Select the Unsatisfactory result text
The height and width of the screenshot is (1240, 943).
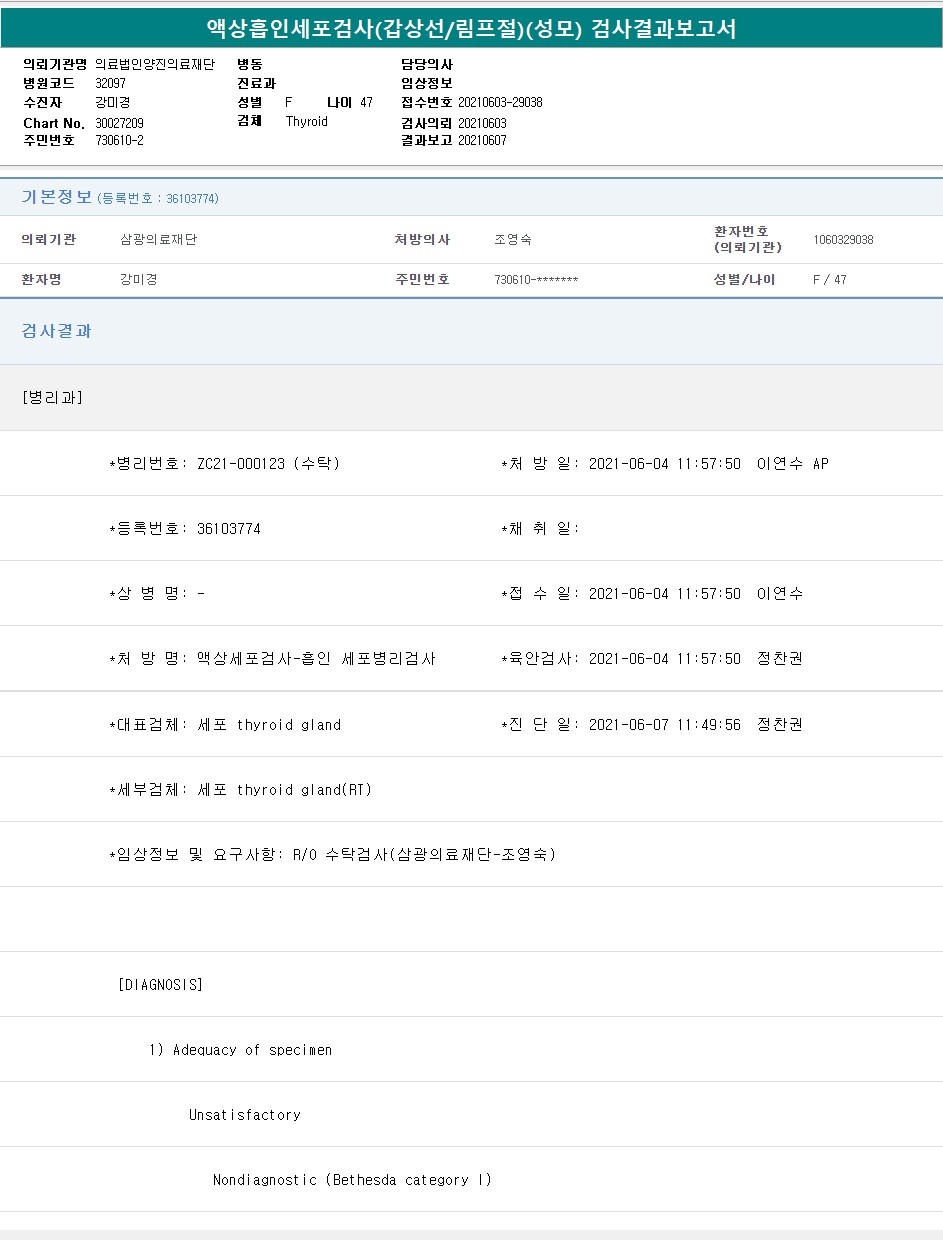[245, 1115]
